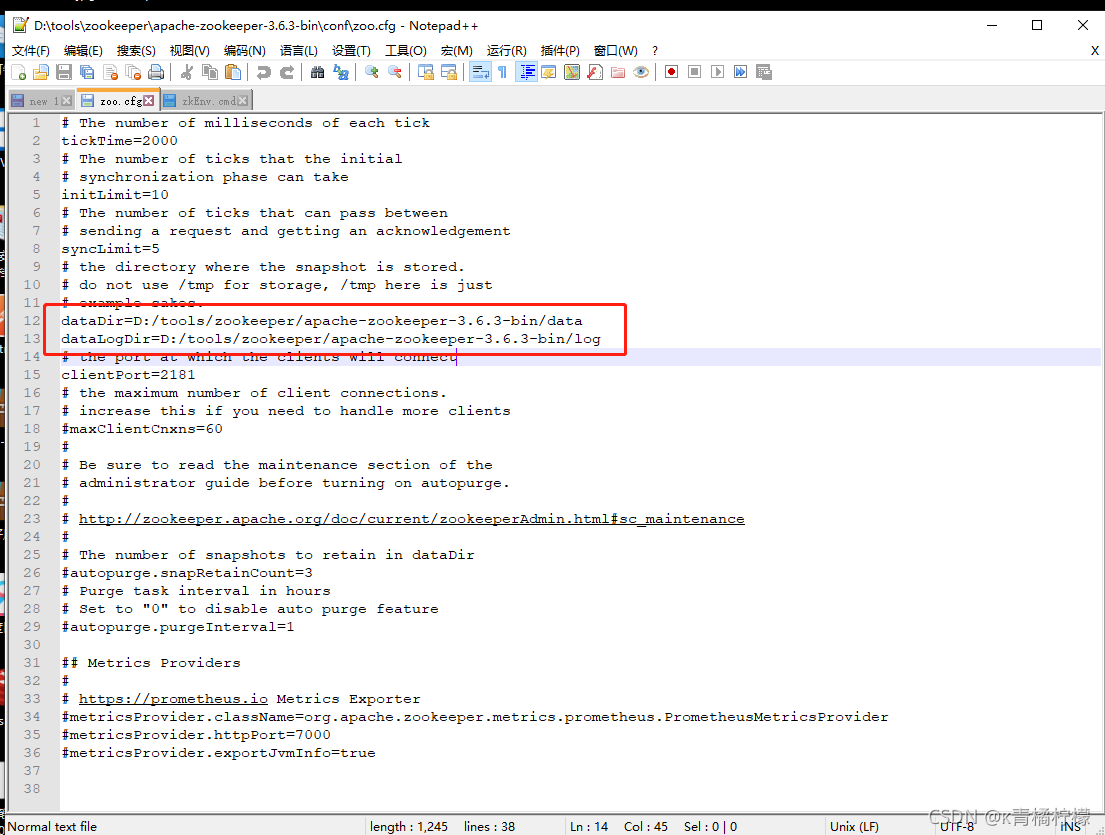
Task: Open the ? help menu
Action: 655,51
